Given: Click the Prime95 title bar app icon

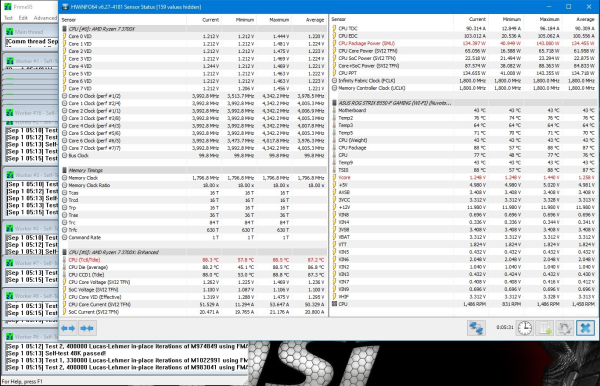Looking at the screenshot, I should tap(8, 7).
